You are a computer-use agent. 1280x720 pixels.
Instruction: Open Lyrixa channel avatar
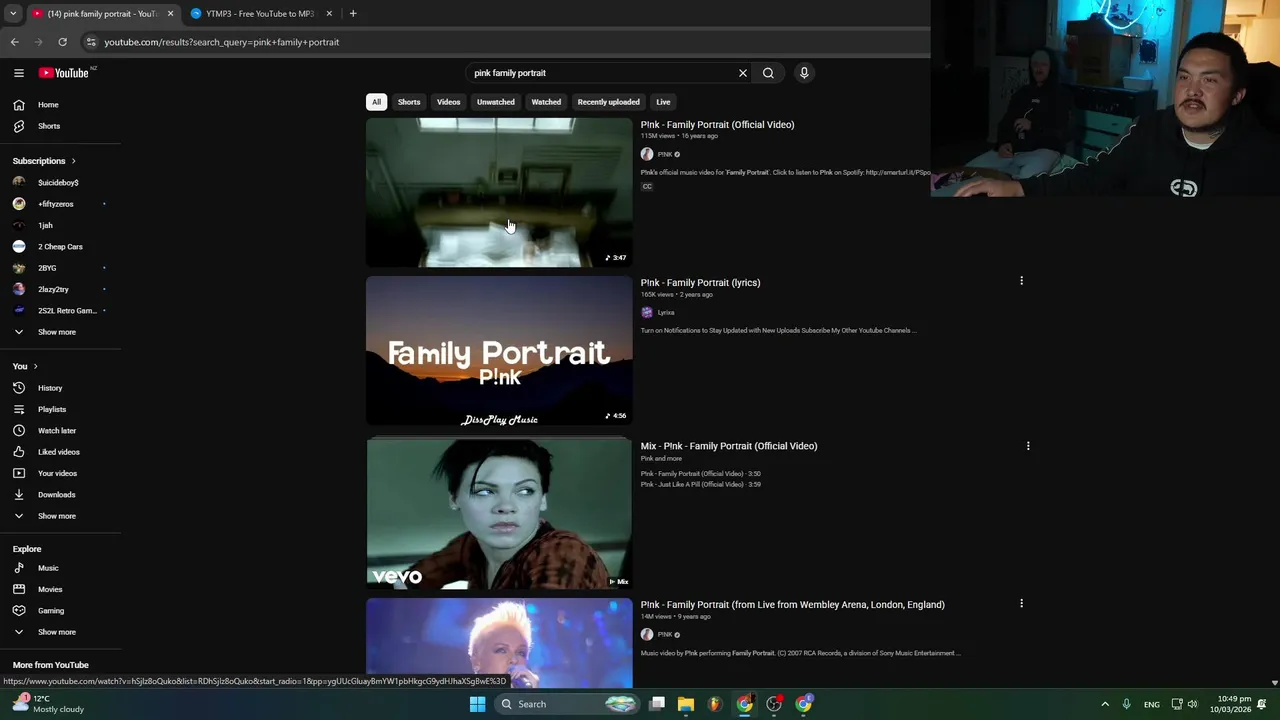point(647,312)
